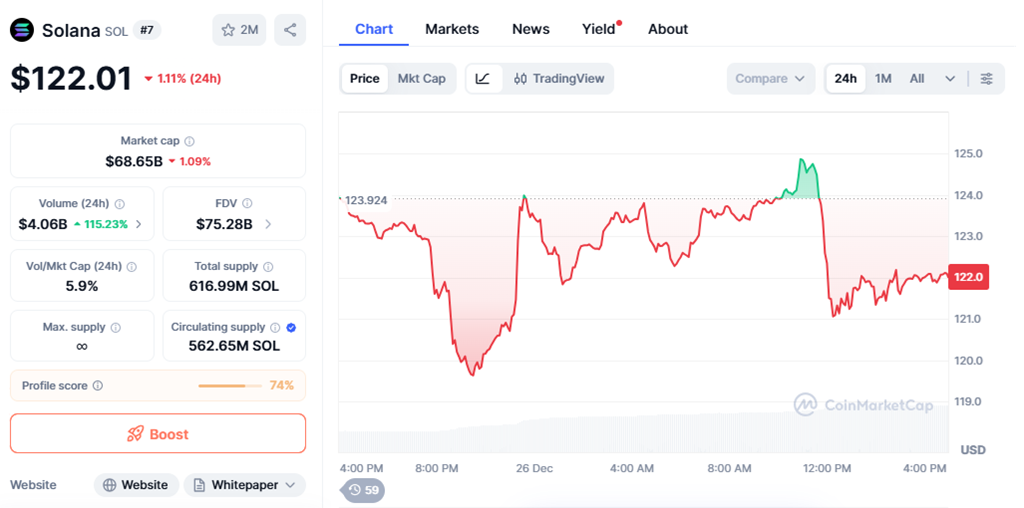Click the Boost button
This screenshot has height=508, width=1024.
coord(158,434)
